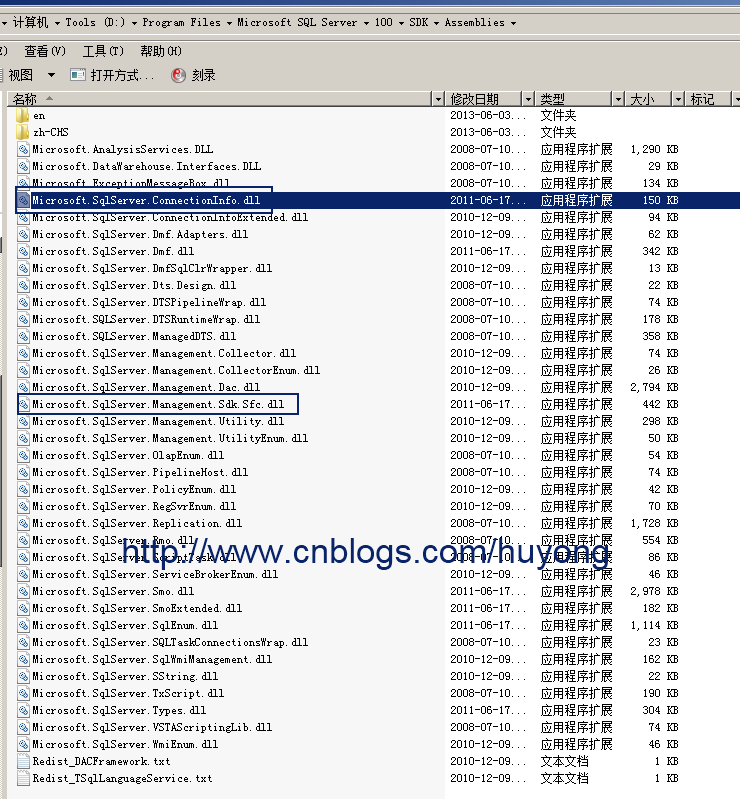Click the Microsoft.SqlServer.ConnectionInfo.dll file icon
This screenshot has width=740, height=799.
[23, 200]
